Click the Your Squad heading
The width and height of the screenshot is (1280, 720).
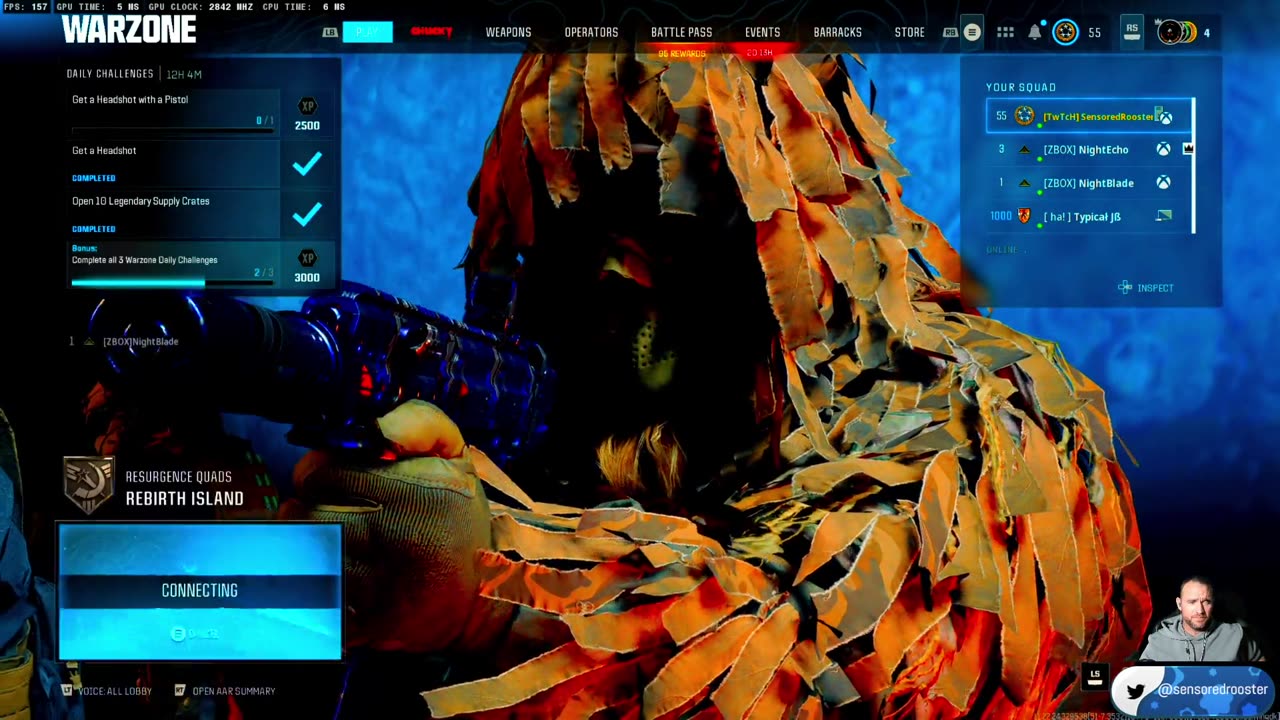click(1020, 87)
